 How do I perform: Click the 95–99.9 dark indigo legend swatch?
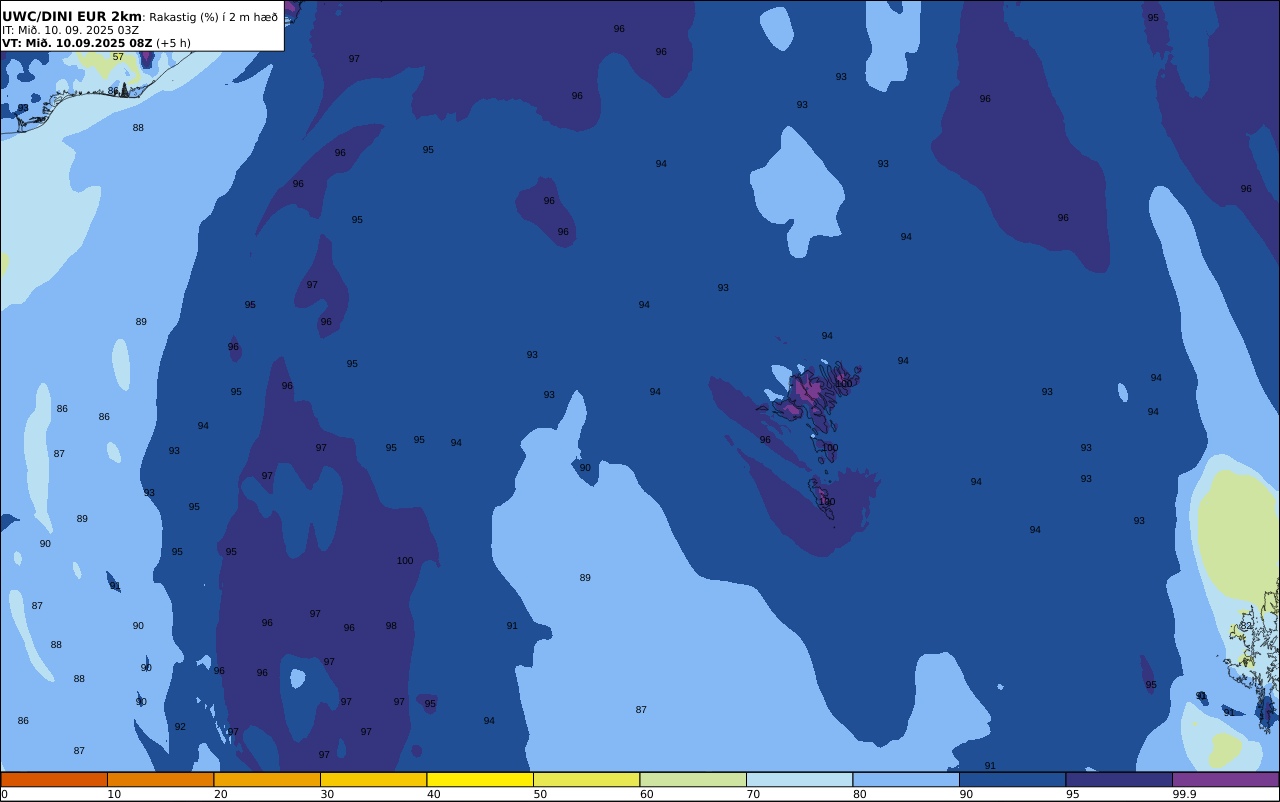pos(1119,779)
